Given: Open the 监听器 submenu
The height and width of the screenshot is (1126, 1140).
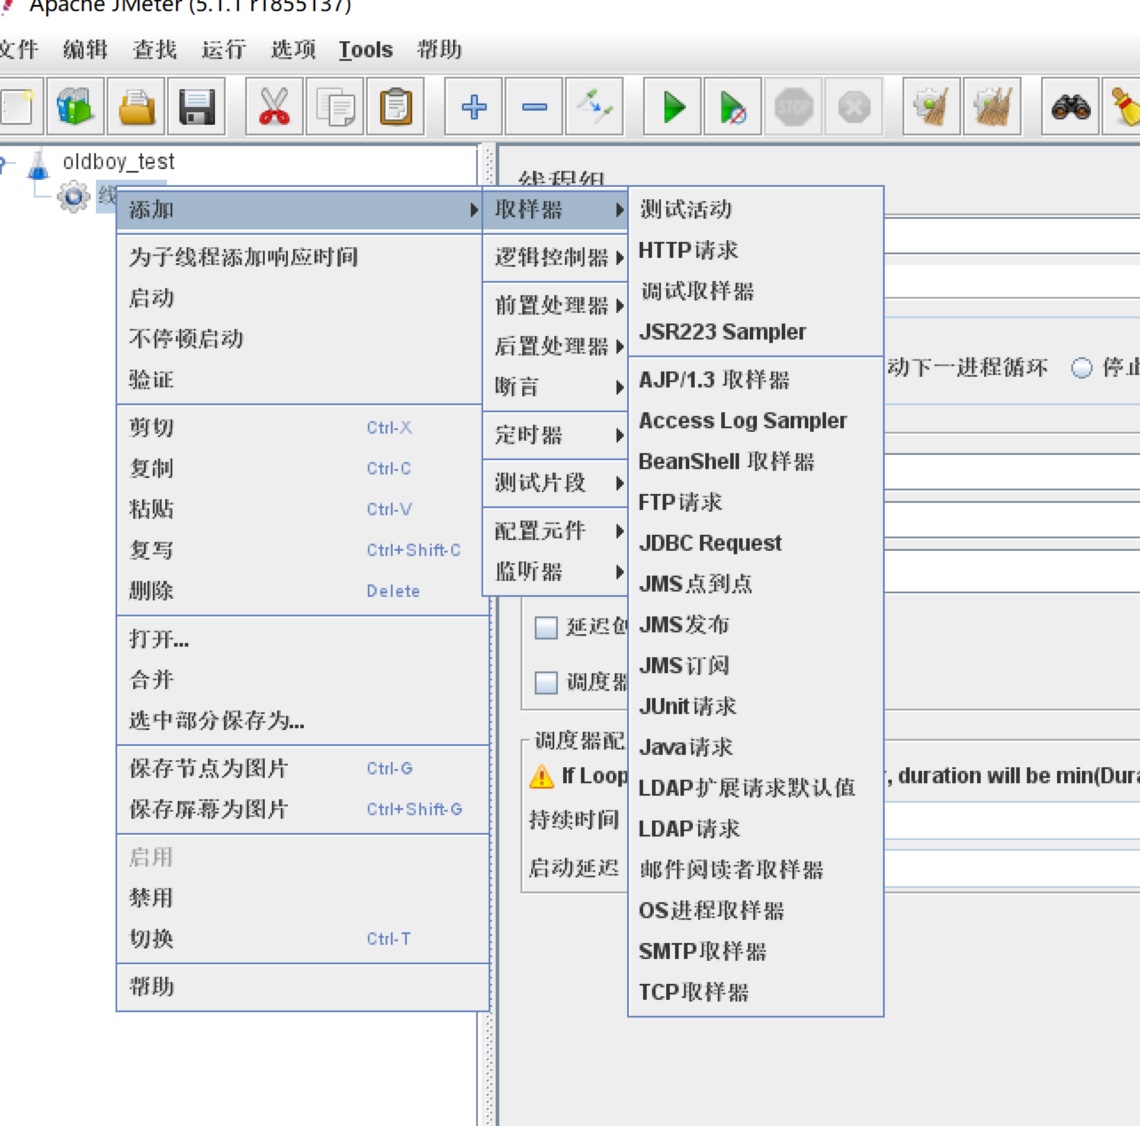Looking at the screenshot, I should click(555, 572).
